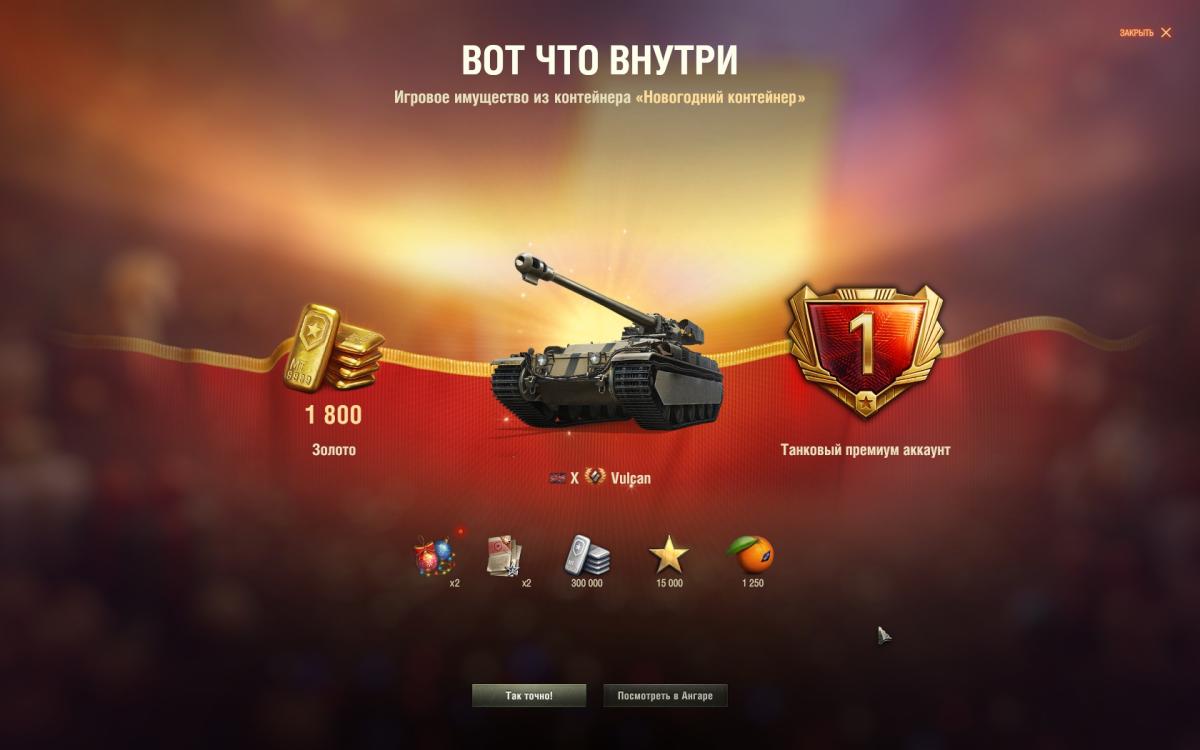Click the 300 000 credits amount
This screenshot has width=1200, height=750.
tap(587, 584)
